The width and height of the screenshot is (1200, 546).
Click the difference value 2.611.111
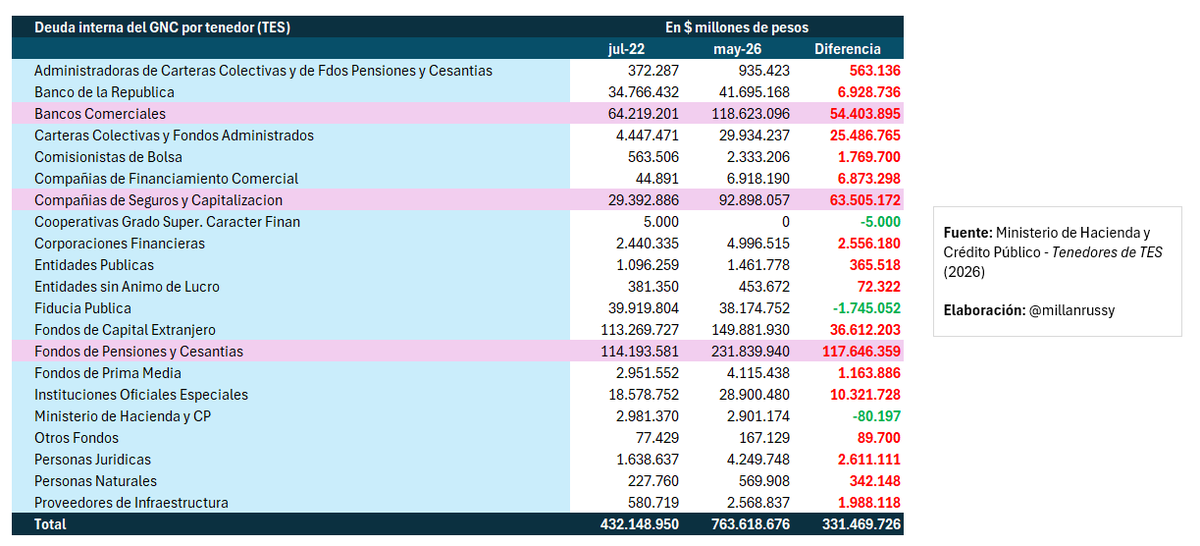point(869,460)
